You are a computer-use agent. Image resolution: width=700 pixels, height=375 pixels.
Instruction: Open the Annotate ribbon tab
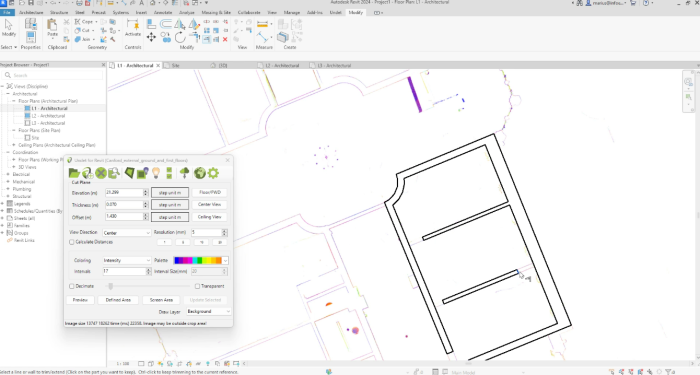coord(163,12)
